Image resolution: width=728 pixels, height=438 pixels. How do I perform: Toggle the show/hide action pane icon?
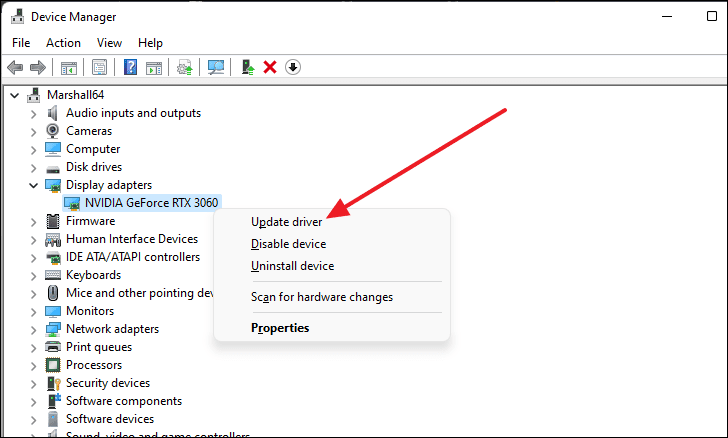(x=154, y=68)
